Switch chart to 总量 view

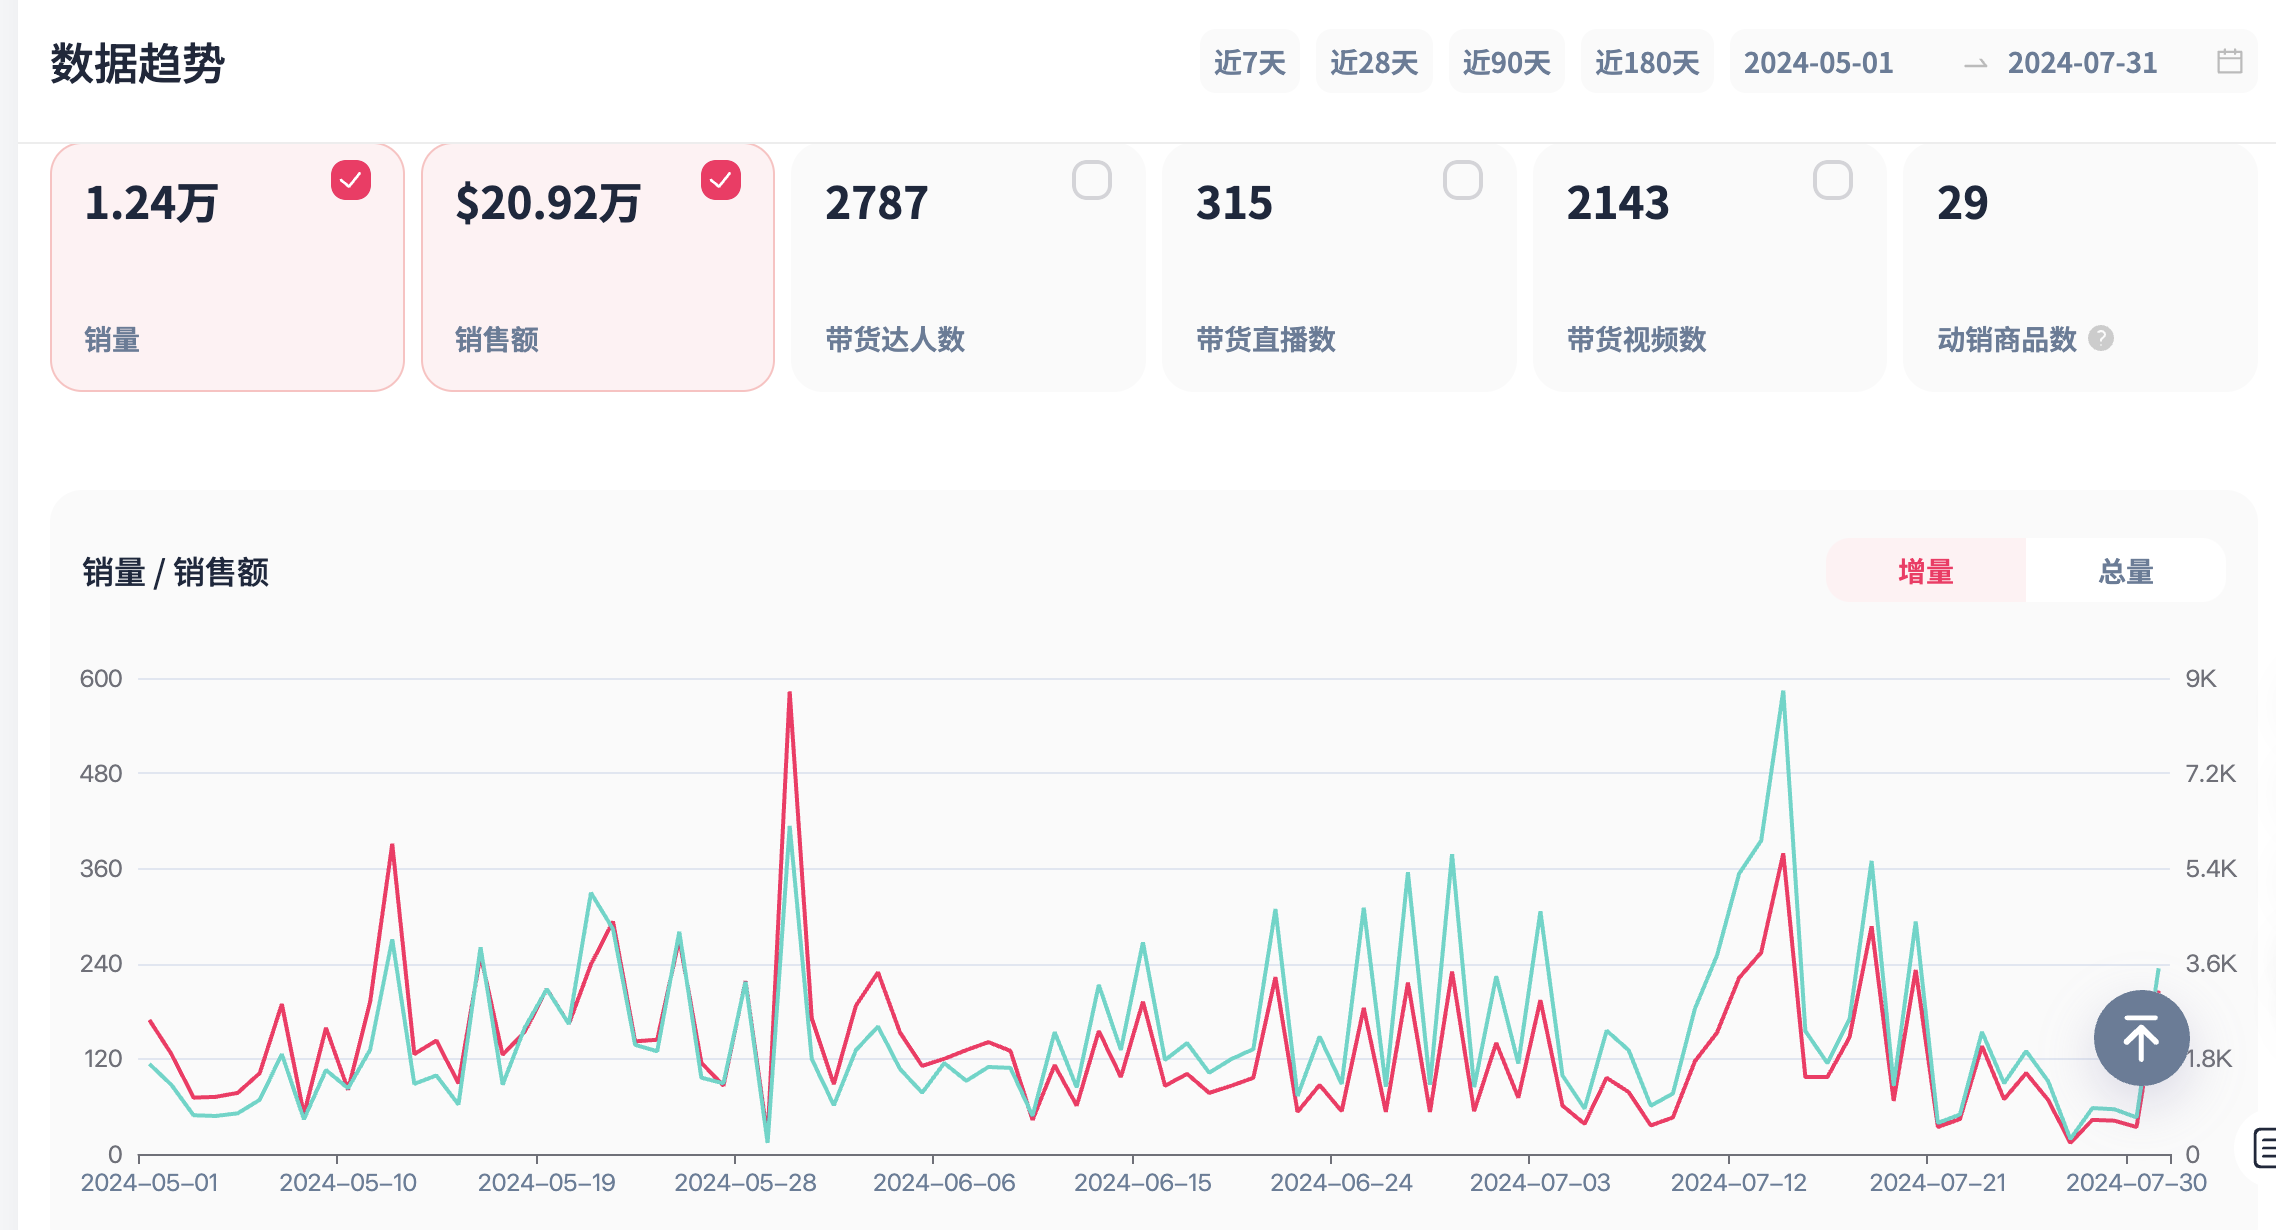pos(2125,571)
